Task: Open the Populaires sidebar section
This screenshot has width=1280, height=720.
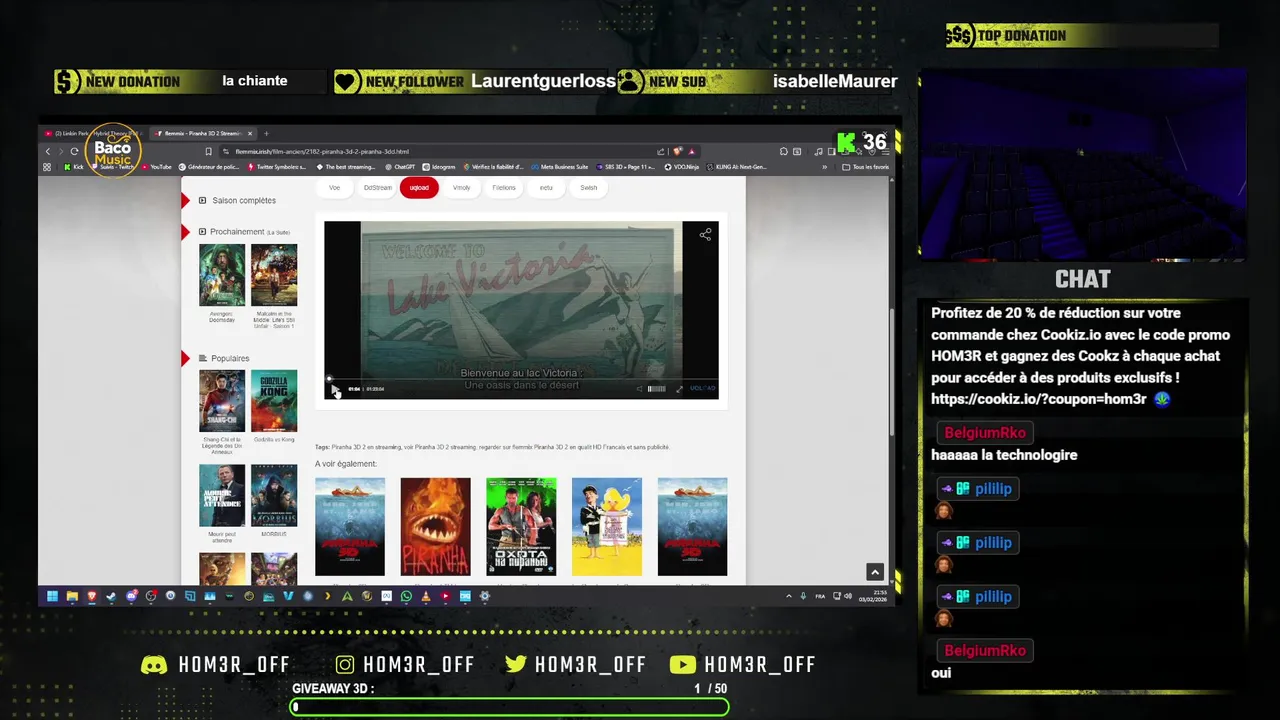Action: (x=229, y=358)
